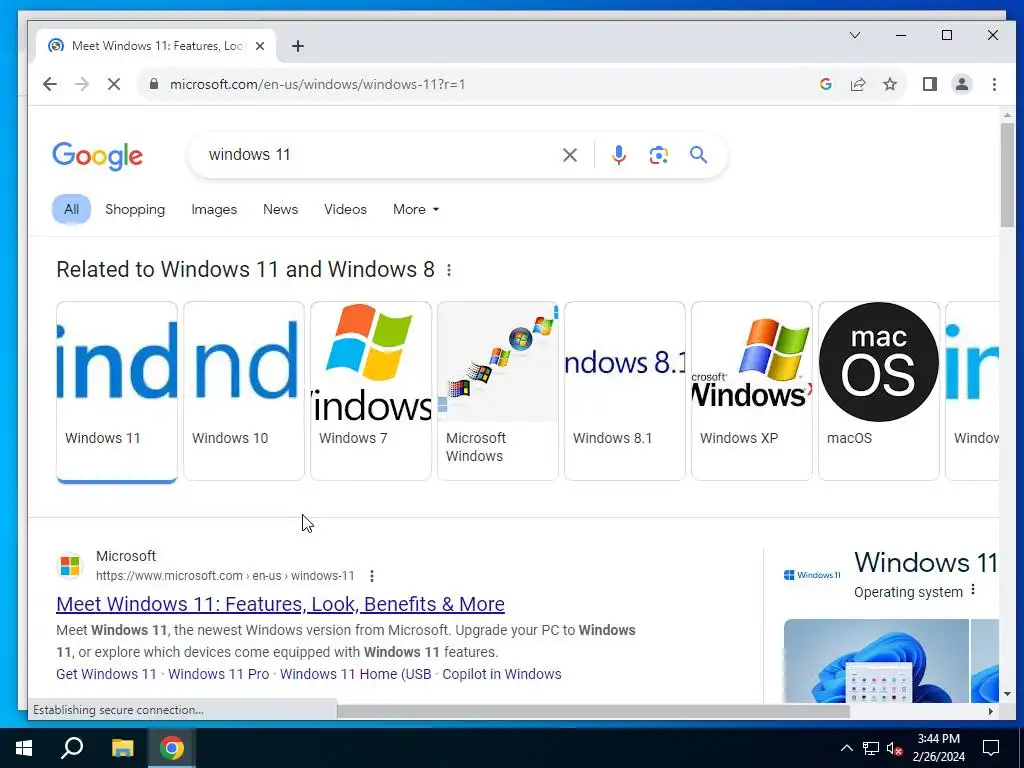Show hidden system tray icons
This screenshot has height=768, width=1024.
click(846, 748)
